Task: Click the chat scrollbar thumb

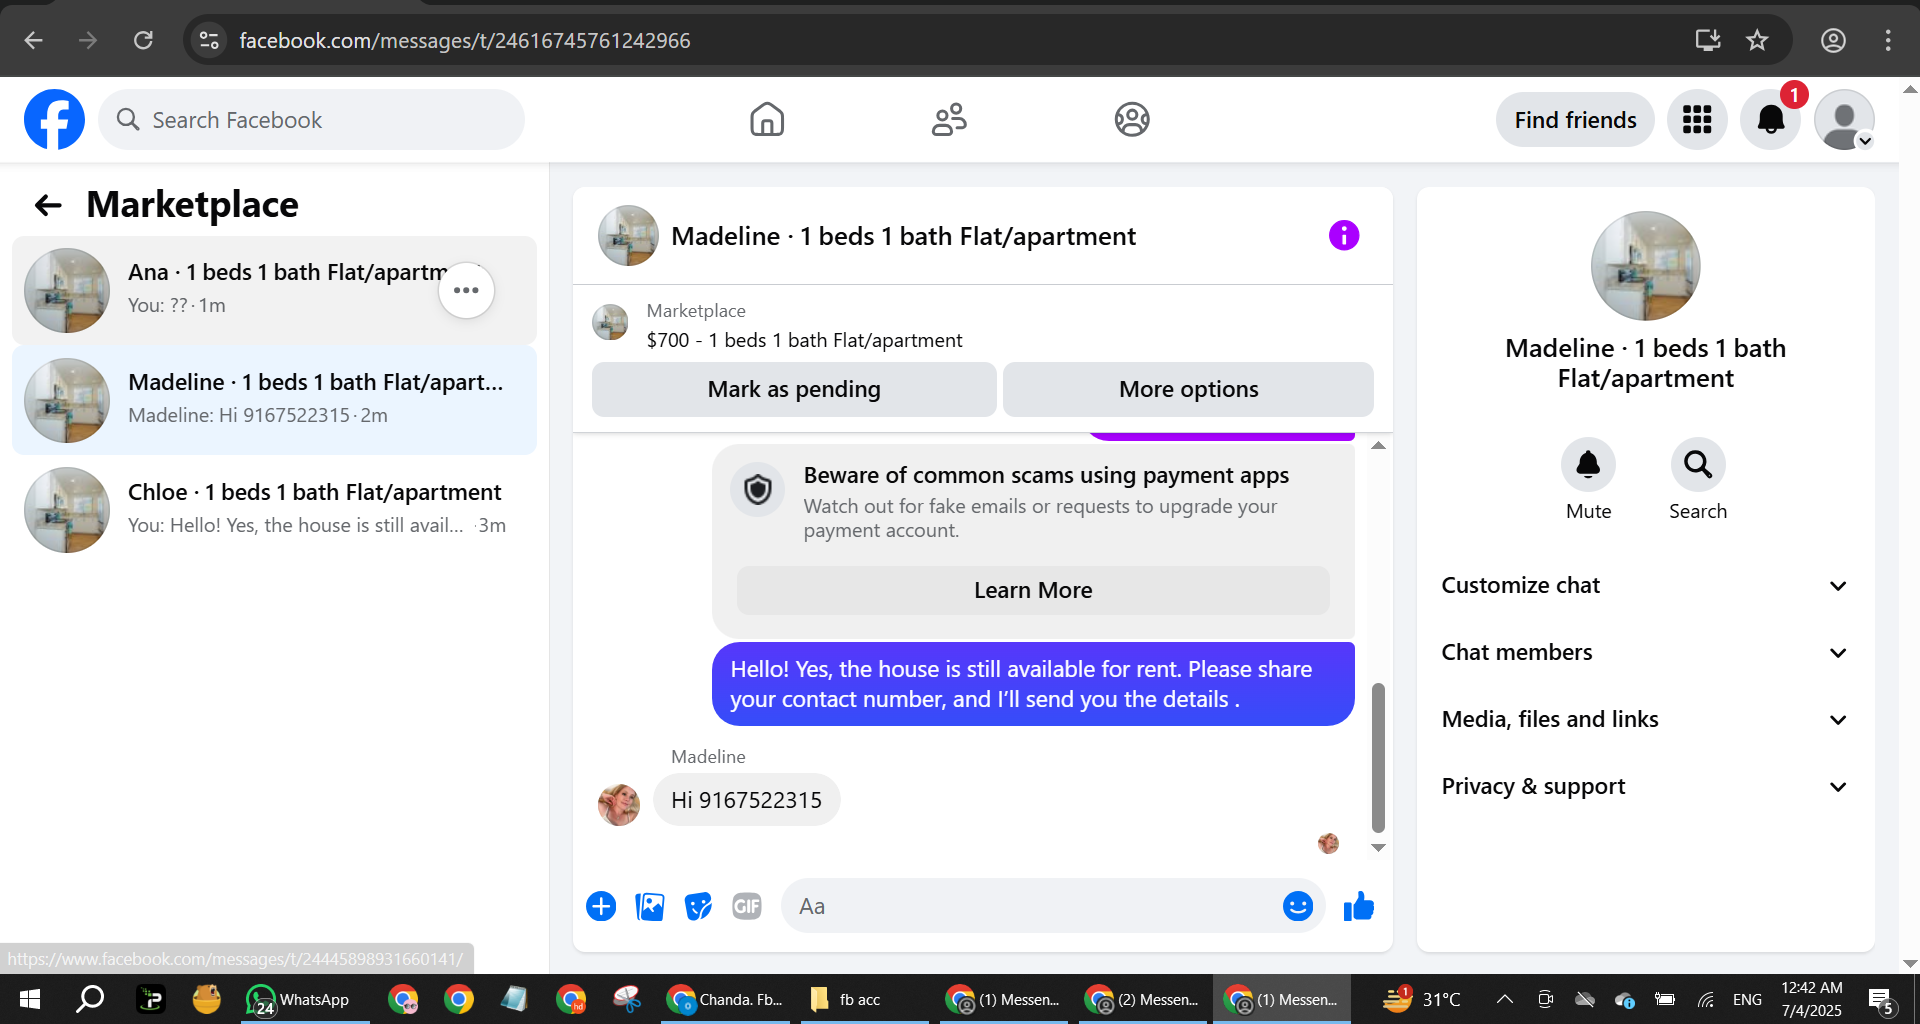Action: point(1378,758)
